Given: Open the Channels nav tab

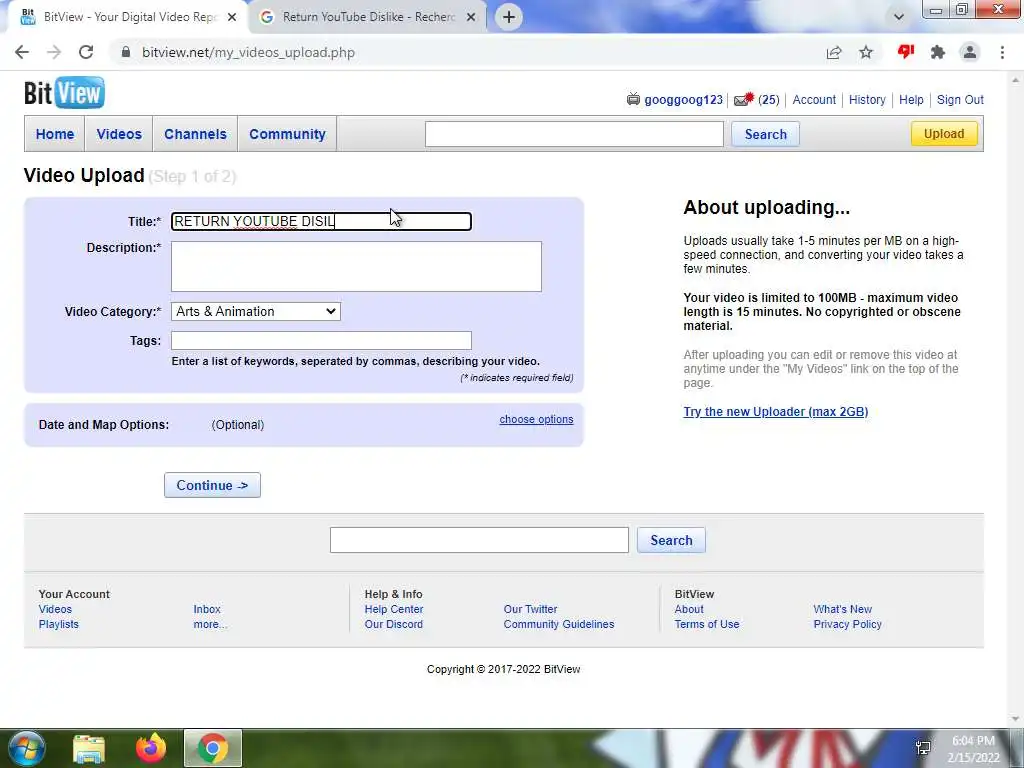Looking at the screenshot, I should [x=195, y=134].
